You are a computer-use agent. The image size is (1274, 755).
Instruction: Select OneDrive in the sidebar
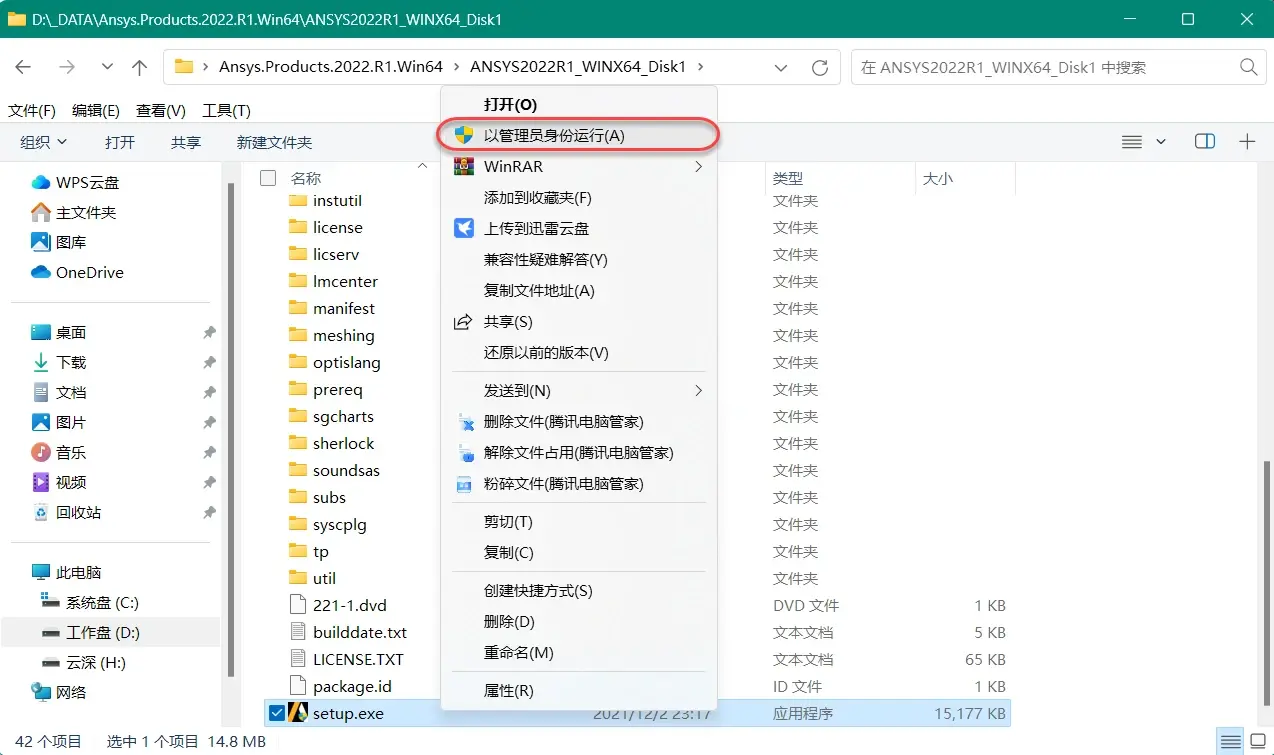[78, 272]
